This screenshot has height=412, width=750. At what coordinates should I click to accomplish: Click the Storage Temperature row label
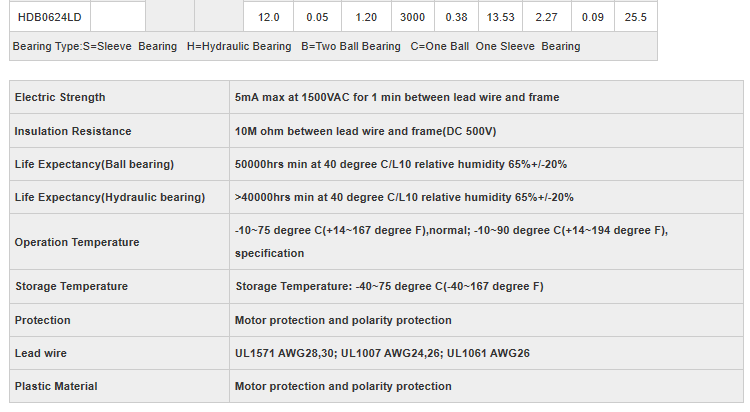71,286
